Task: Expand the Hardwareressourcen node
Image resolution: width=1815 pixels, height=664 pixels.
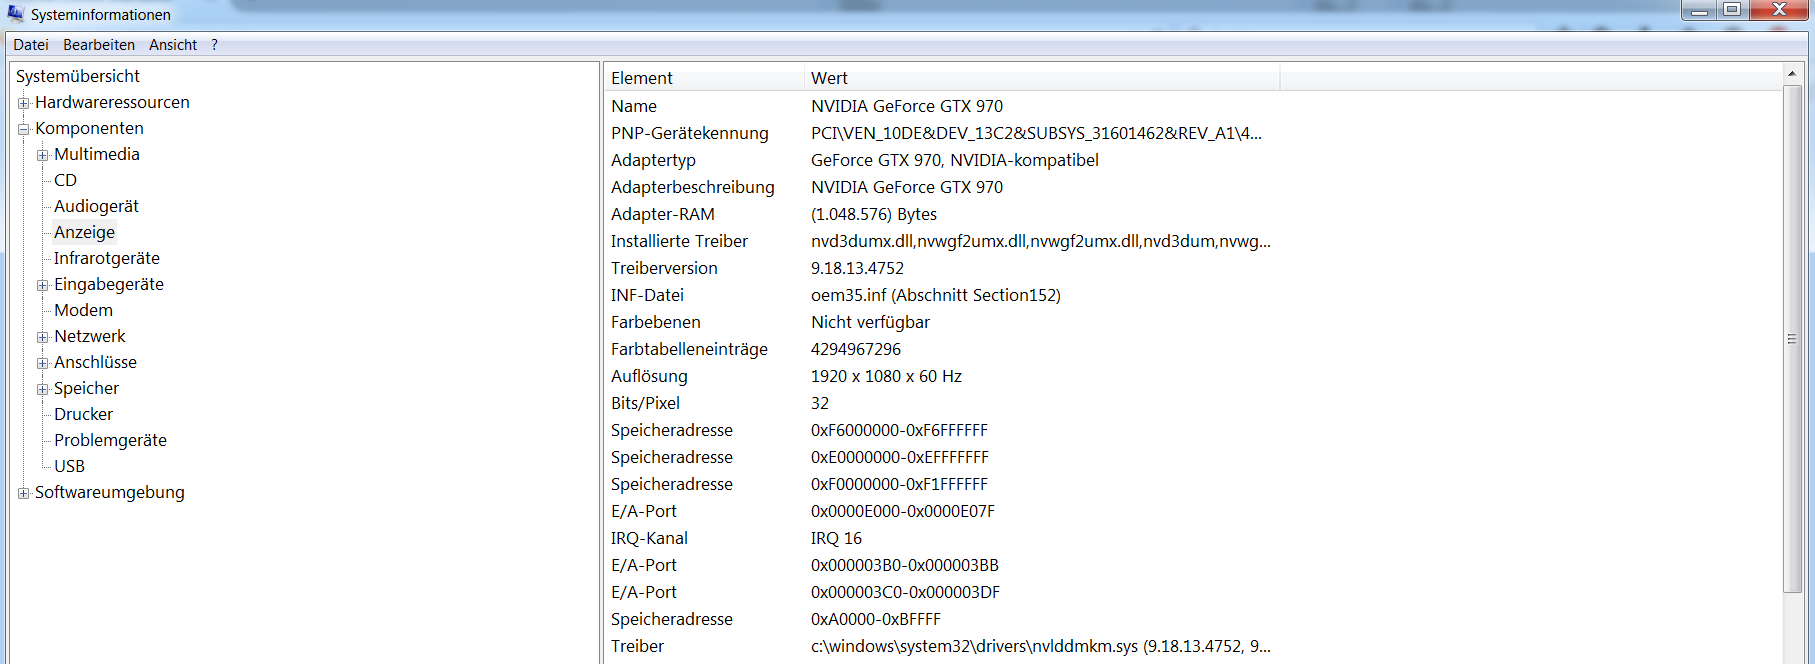Action: (x=23, y=103)
